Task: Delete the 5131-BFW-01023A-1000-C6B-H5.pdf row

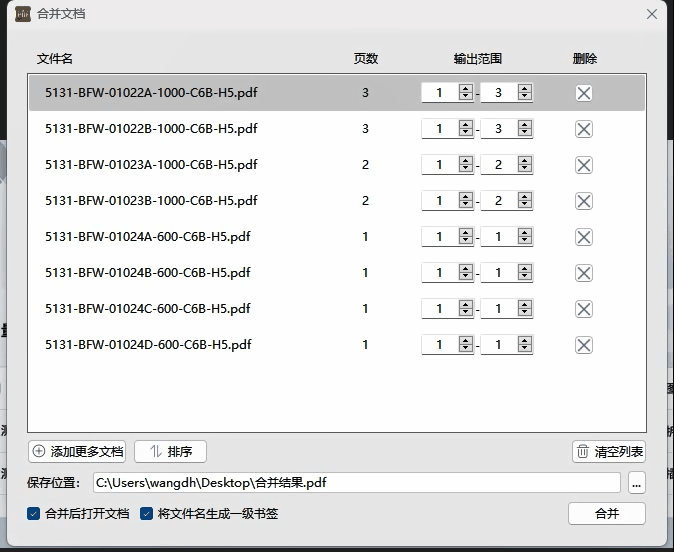Action: [584, 165]
